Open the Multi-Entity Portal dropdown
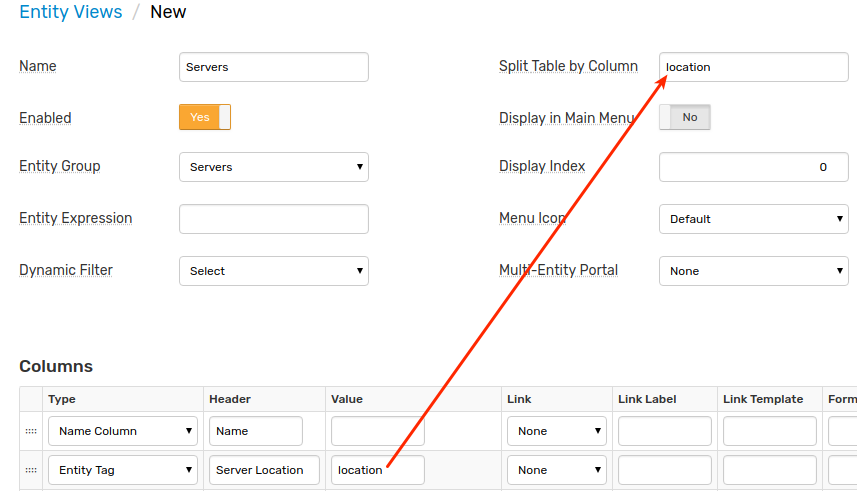 coord(754,271)
